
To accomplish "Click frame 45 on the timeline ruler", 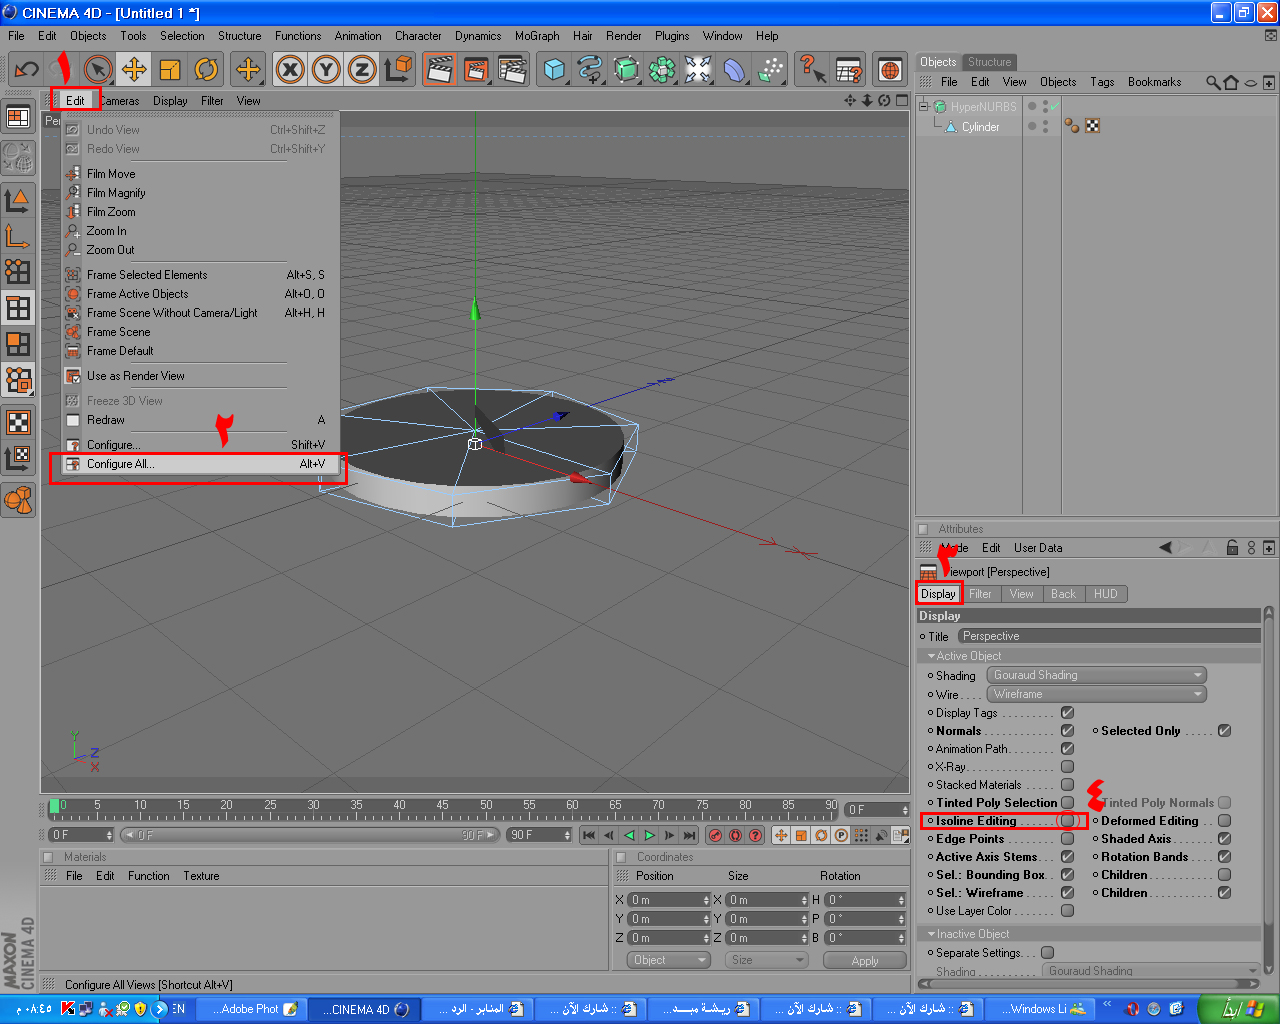I will [x=443, y=806].
